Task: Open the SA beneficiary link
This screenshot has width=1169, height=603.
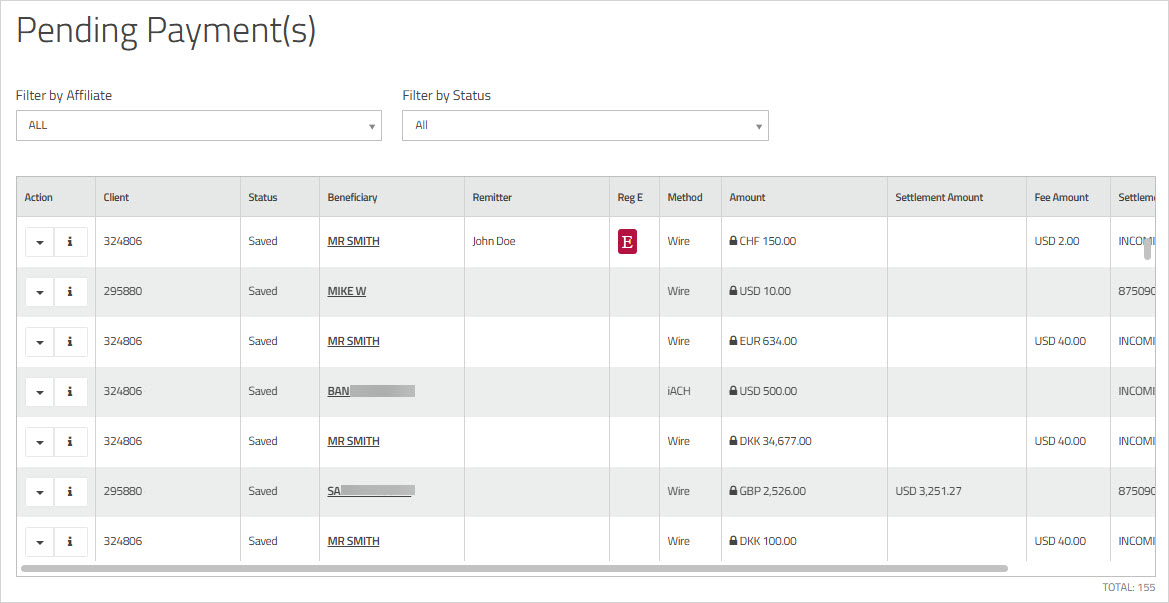Action: pyautogui.click(x=371, y=491)
